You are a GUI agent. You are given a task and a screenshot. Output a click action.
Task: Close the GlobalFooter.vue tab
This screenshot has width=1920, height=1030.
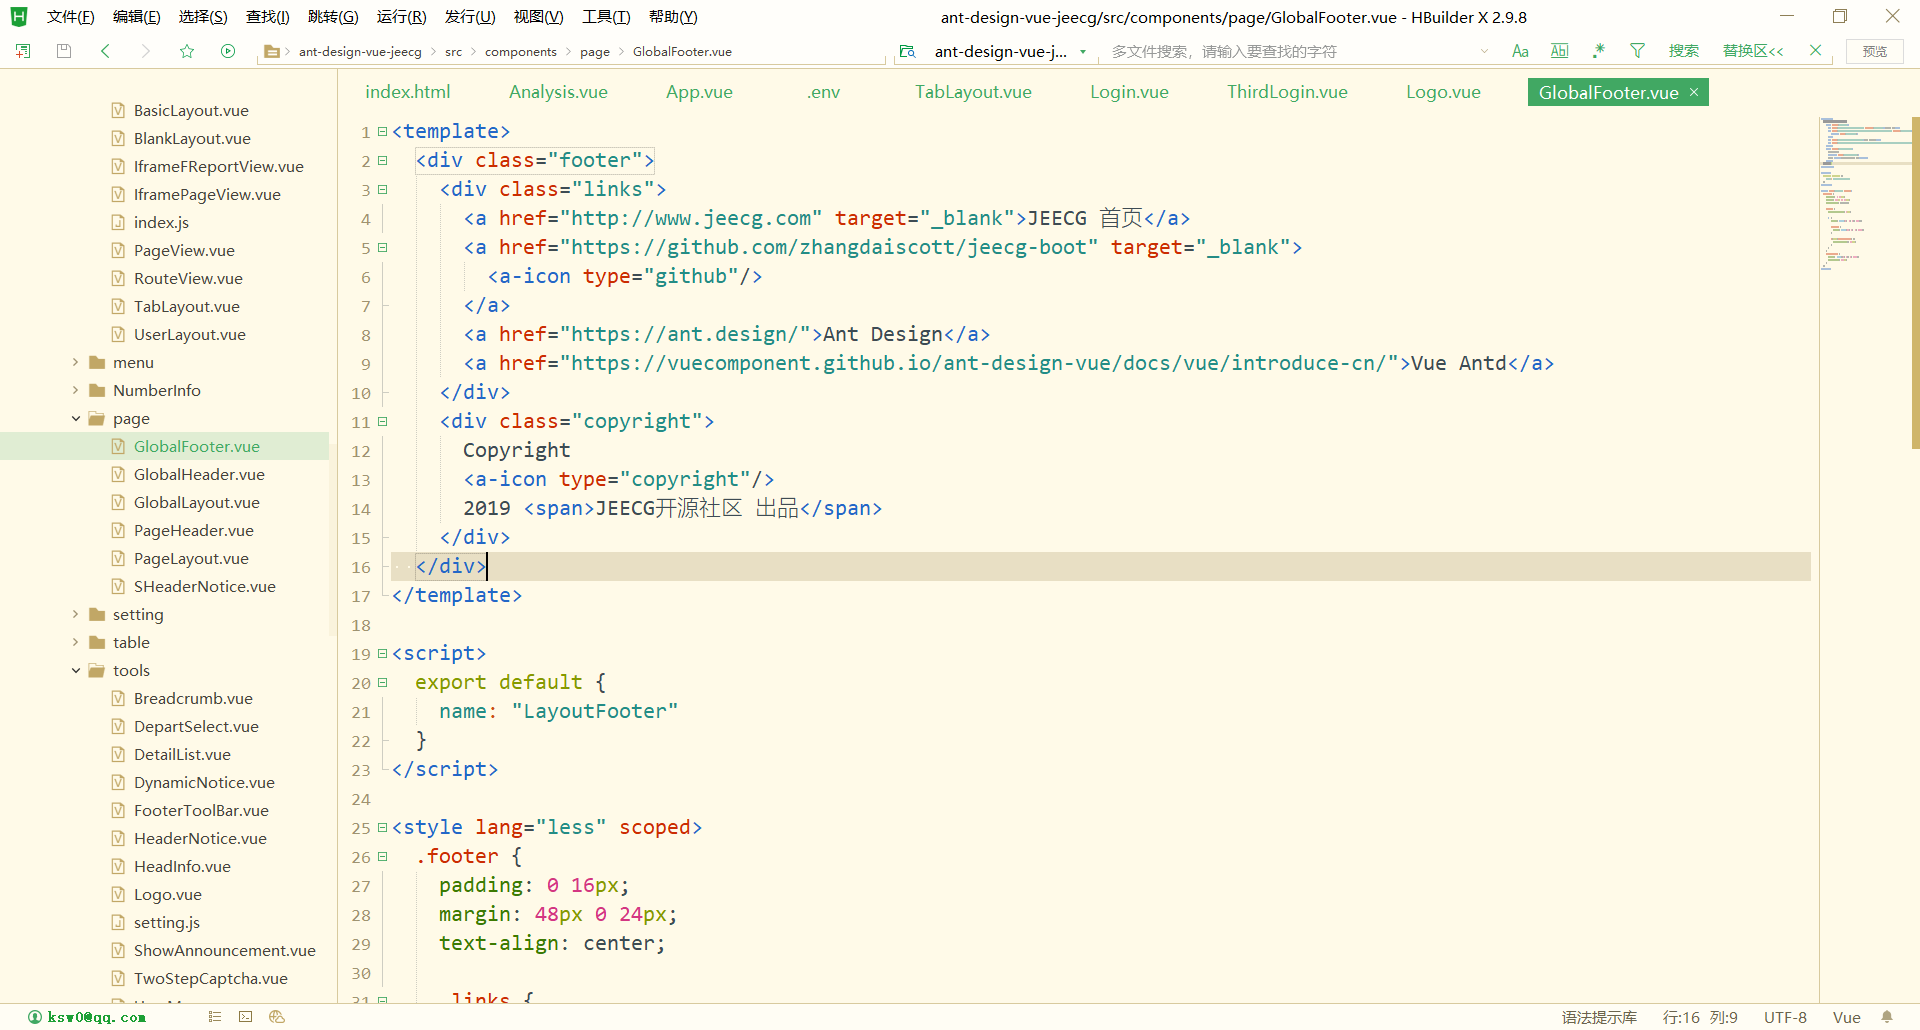[1694, 92]
